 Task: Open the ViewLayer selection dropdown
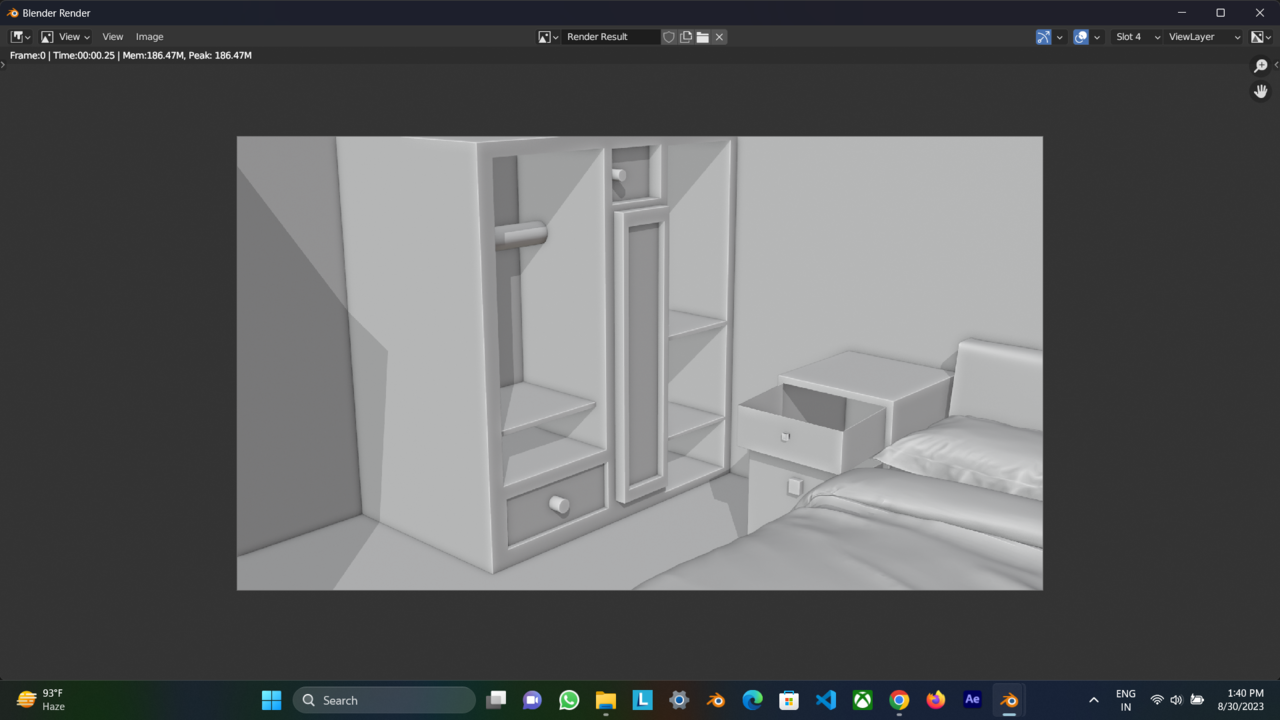click(1200, 36)
